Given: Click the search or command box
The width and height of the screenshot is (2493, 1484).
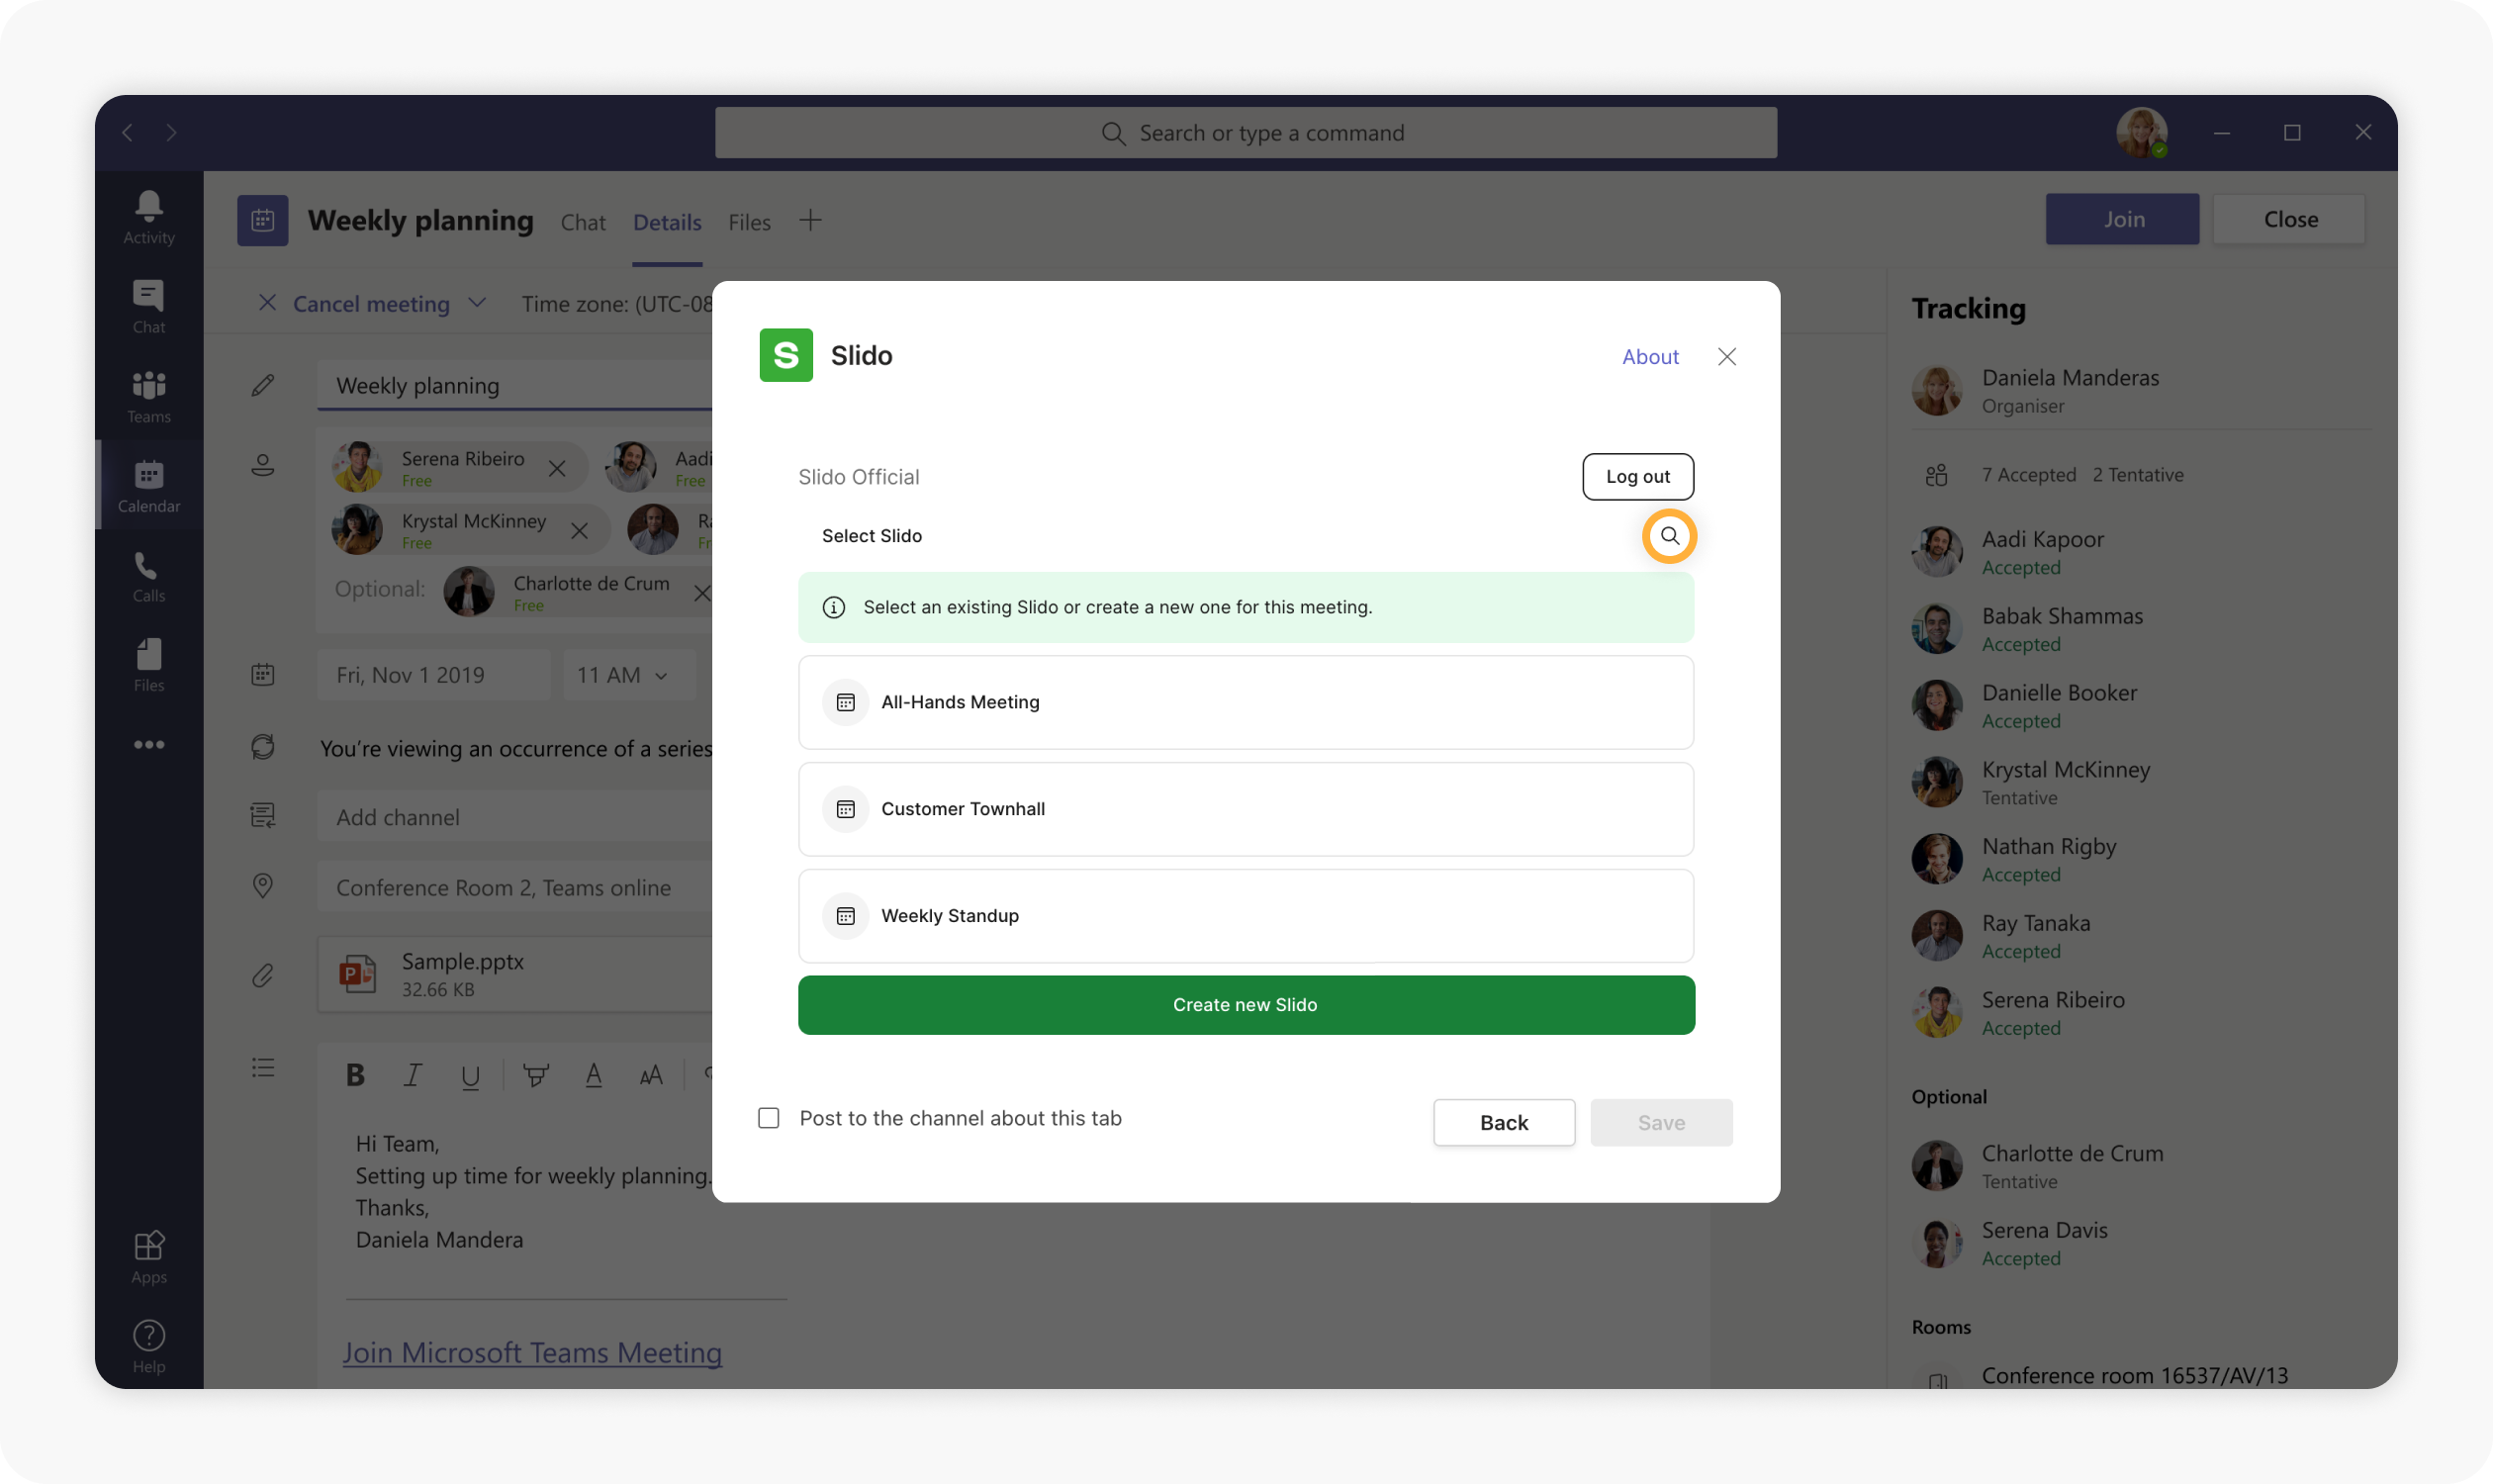Looking at the screenshot, I should click(x=1245, y=132).
